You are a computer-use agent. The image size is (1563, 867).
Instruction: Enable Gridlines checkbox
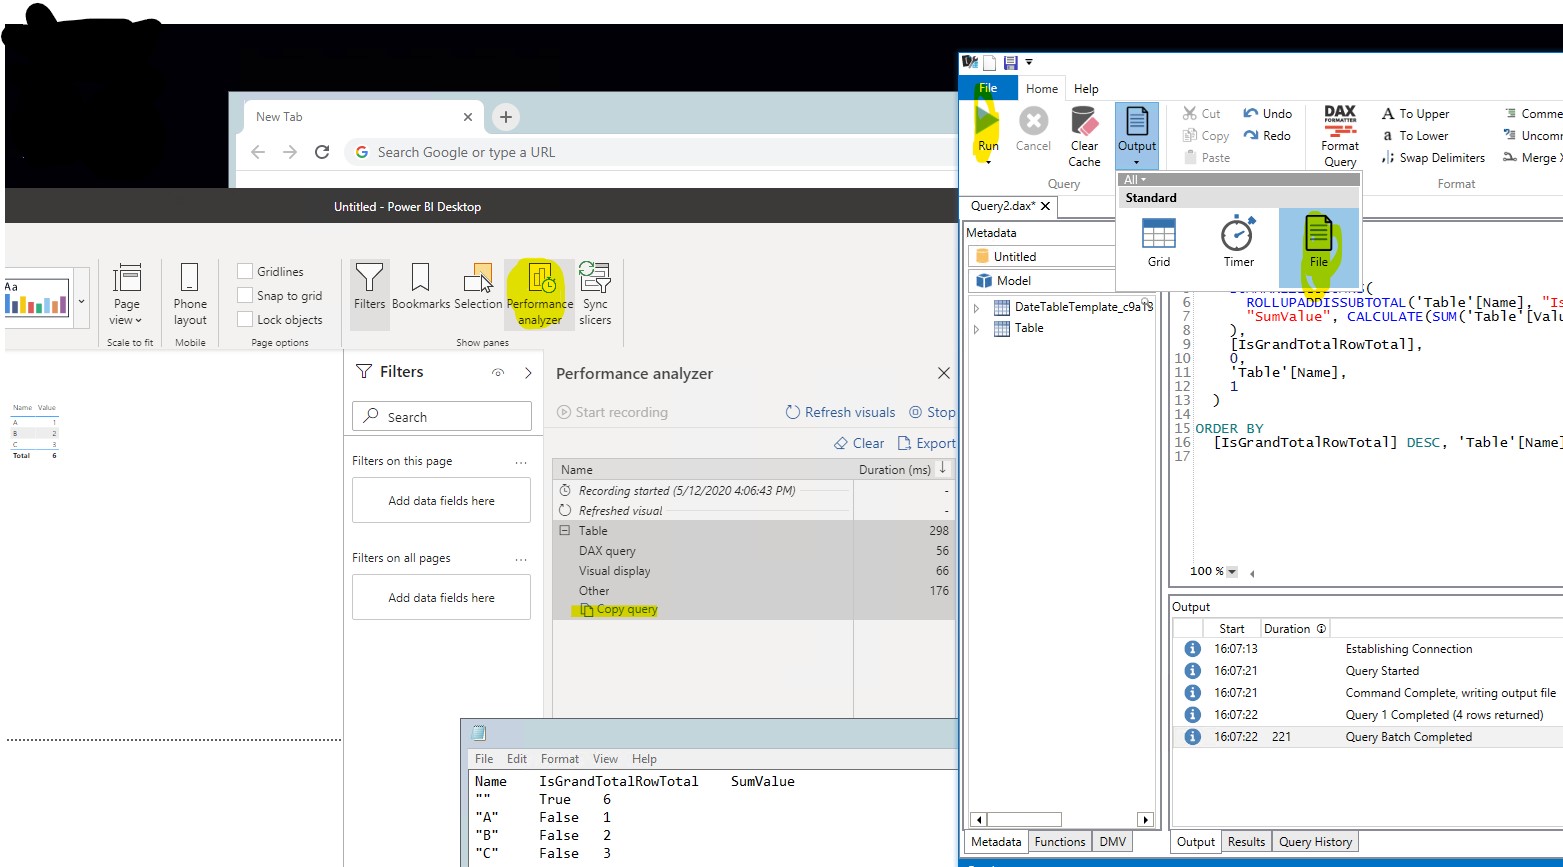pos(245,271)
